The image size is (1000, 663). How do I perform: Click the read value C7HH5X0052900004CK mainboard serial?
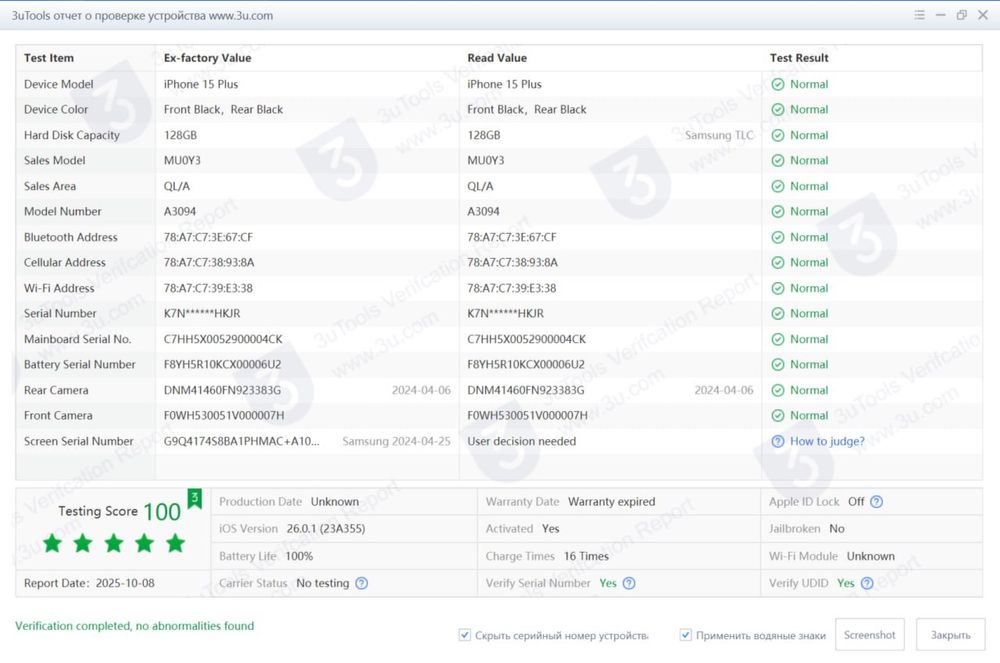pyautogui.click(x=526, y=339)
